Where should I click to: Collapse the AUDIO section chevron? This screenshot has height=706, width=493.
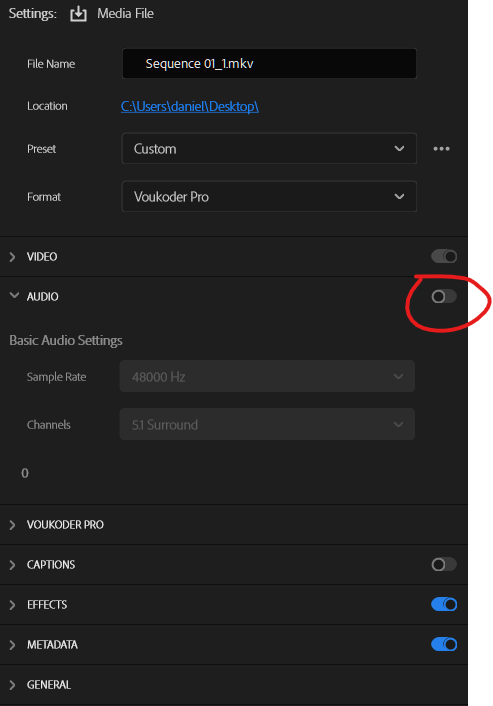(x=14, y=295)
